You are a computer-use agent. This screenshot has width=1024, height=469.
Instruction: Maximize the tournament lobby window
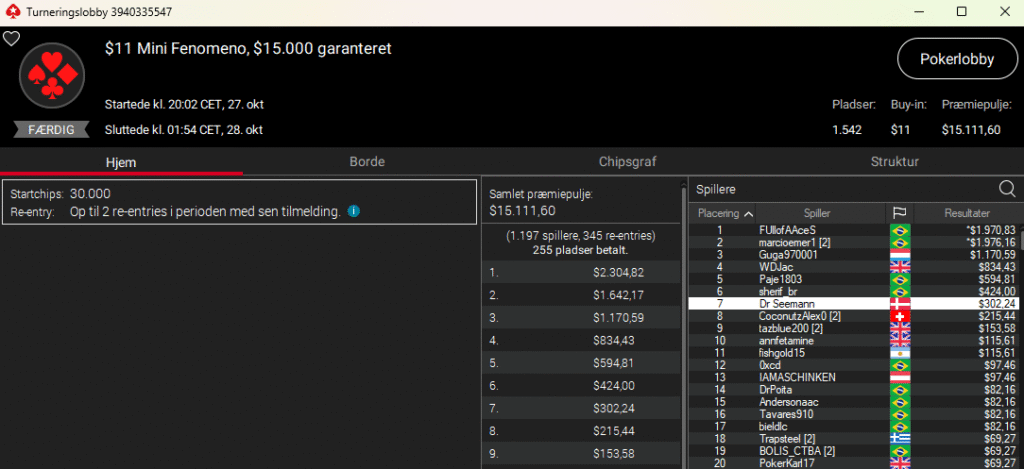coord(961,11)
